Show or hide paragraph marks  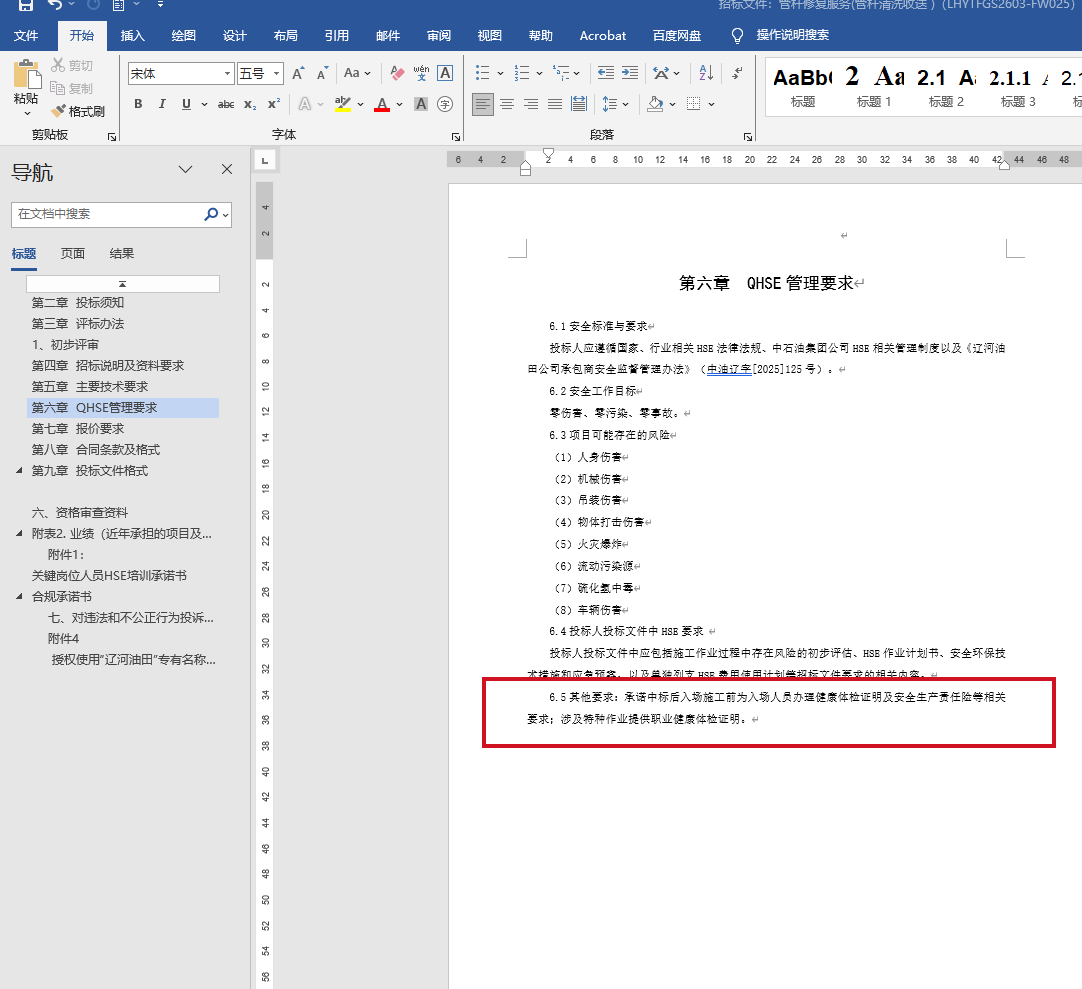[737, 73]
